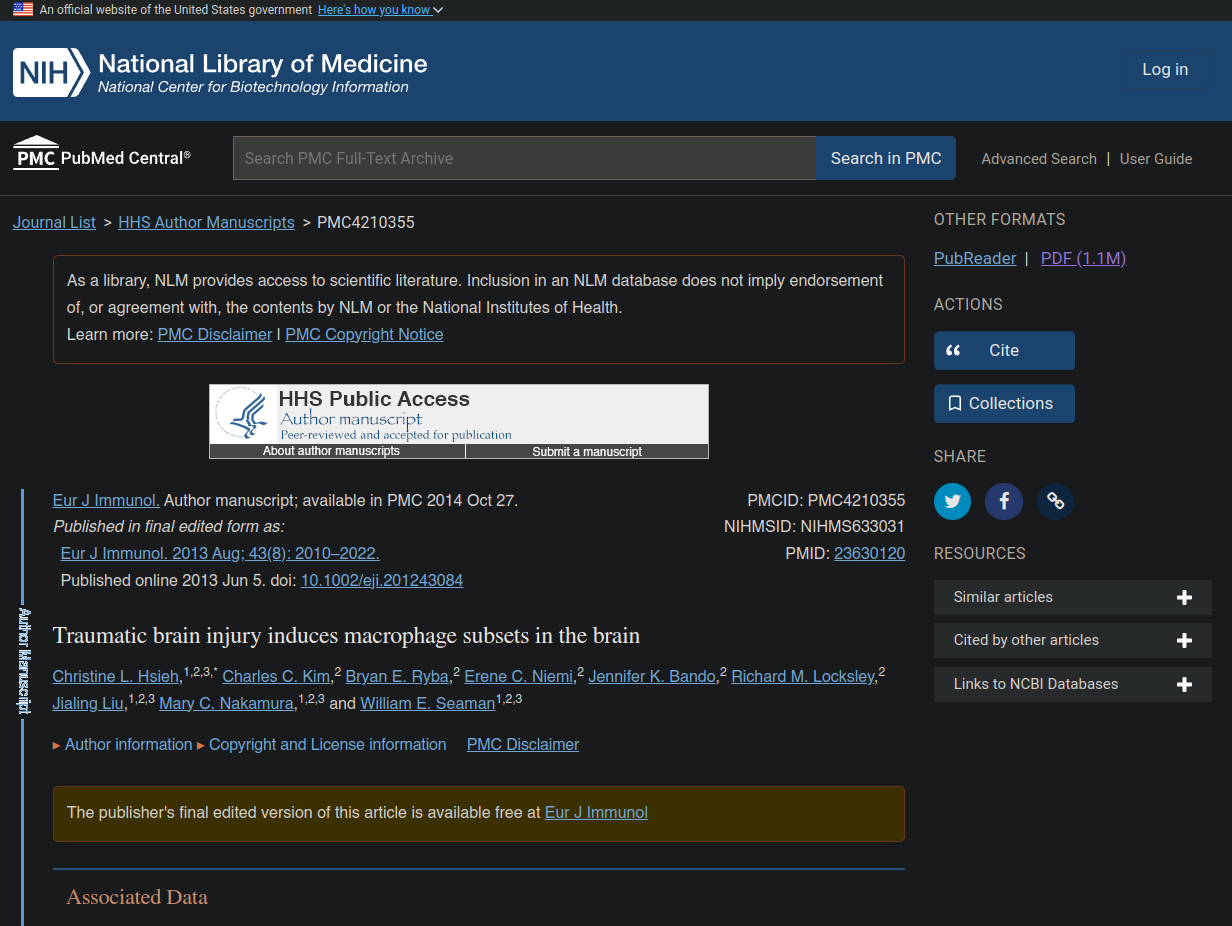This screenshot has width=1232, height=926.
Task: Click the HHS eagle logo
Action: (243, 414)
